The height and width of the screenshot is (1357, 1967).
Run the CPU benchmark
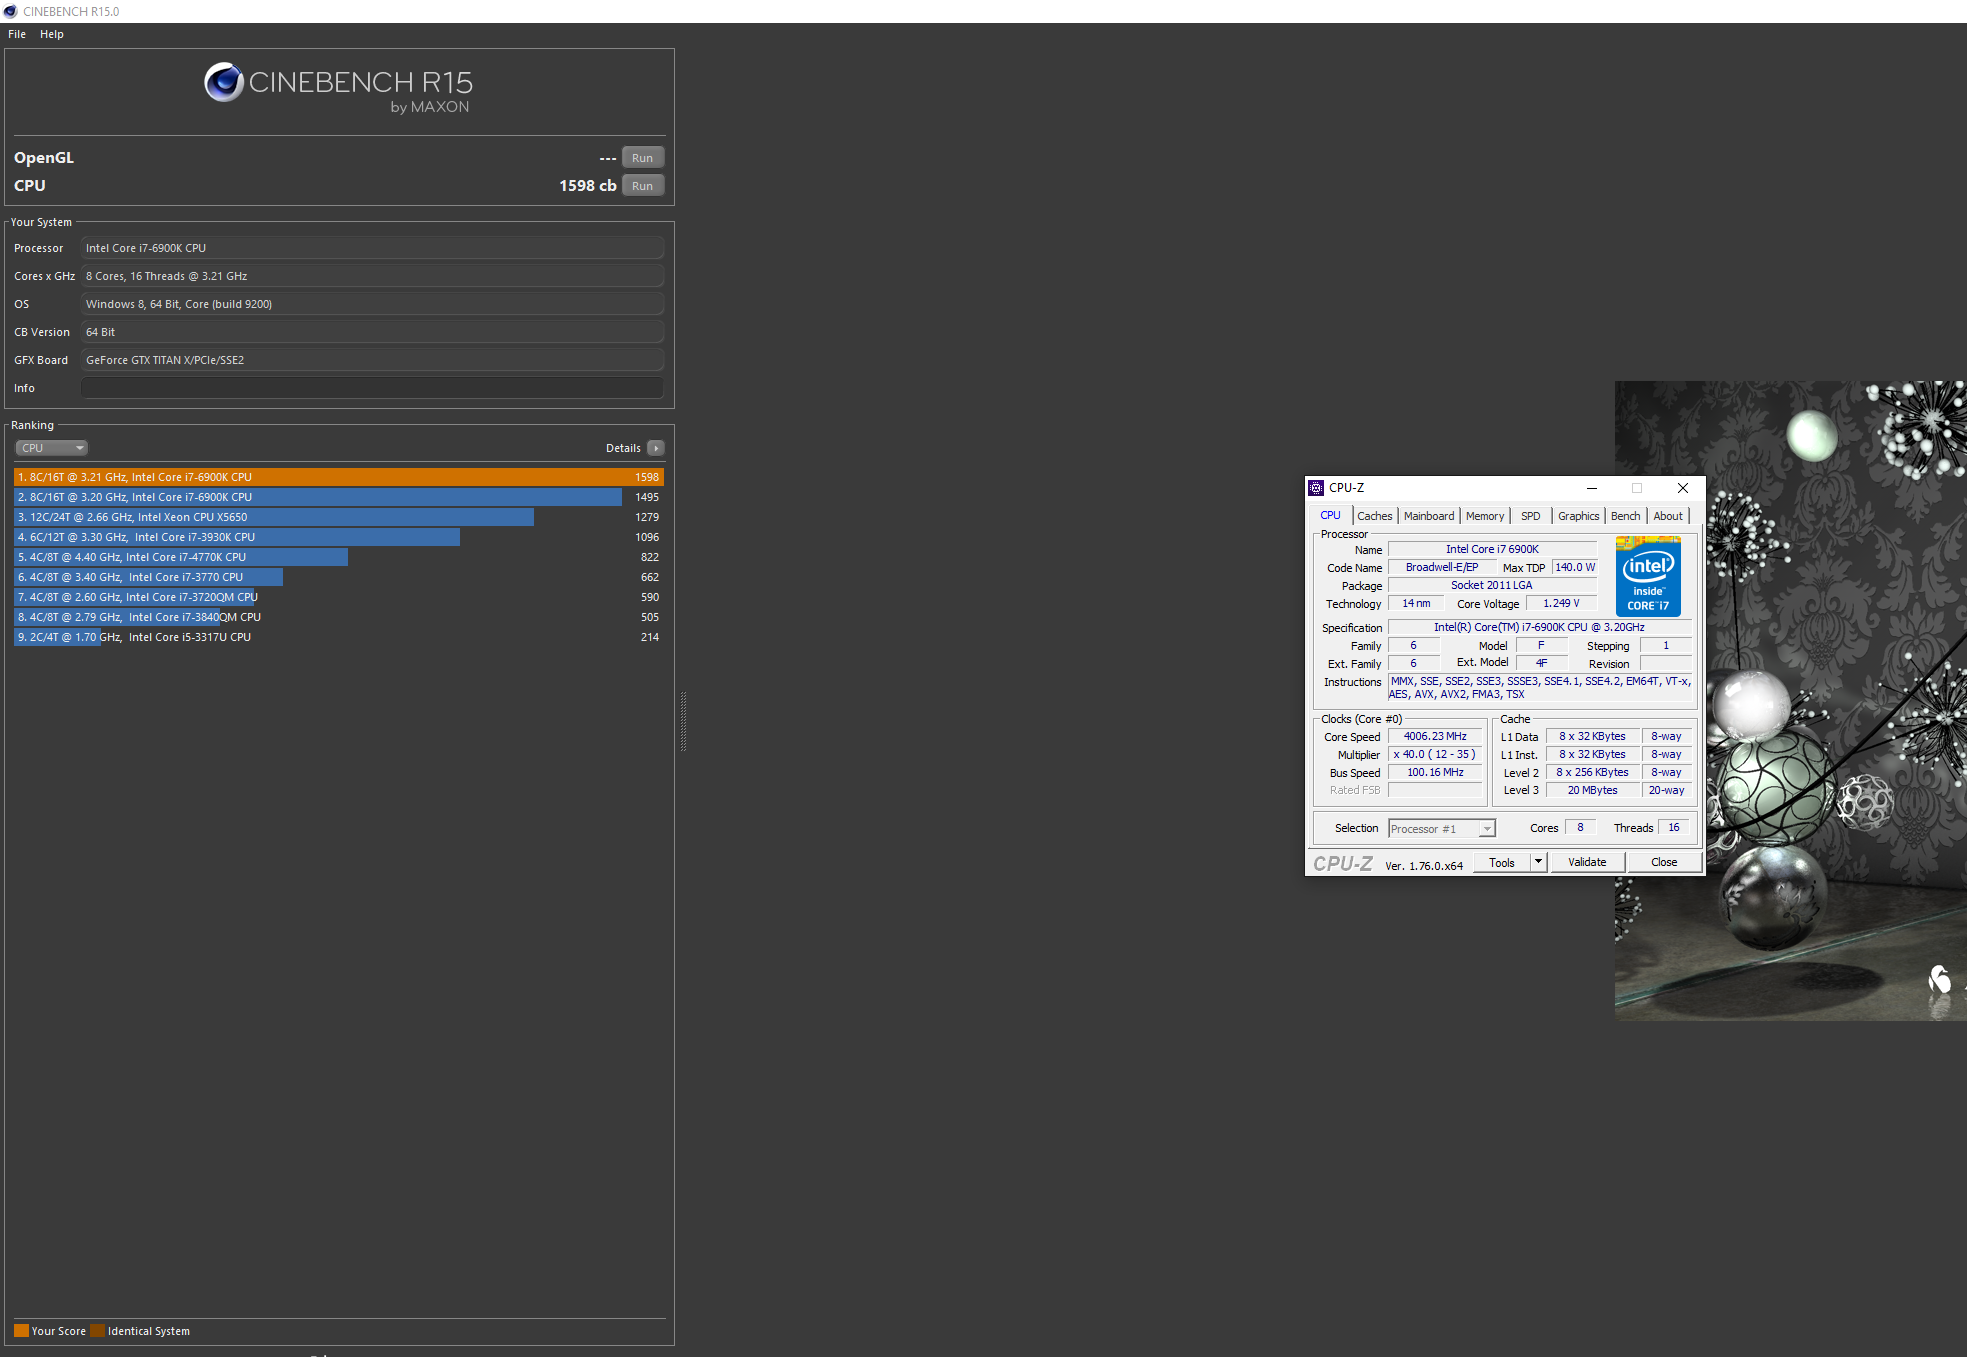642,186
